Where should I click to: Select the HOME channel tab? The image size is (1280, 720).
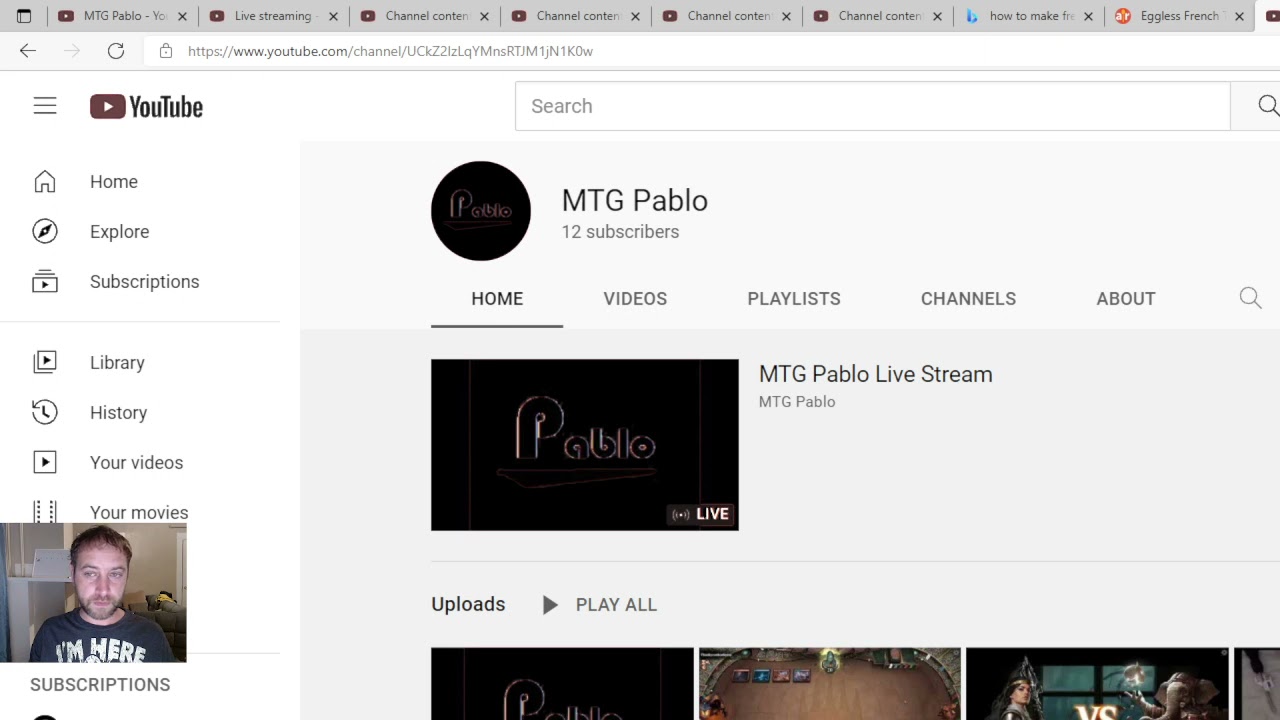(x=497, y=298)
